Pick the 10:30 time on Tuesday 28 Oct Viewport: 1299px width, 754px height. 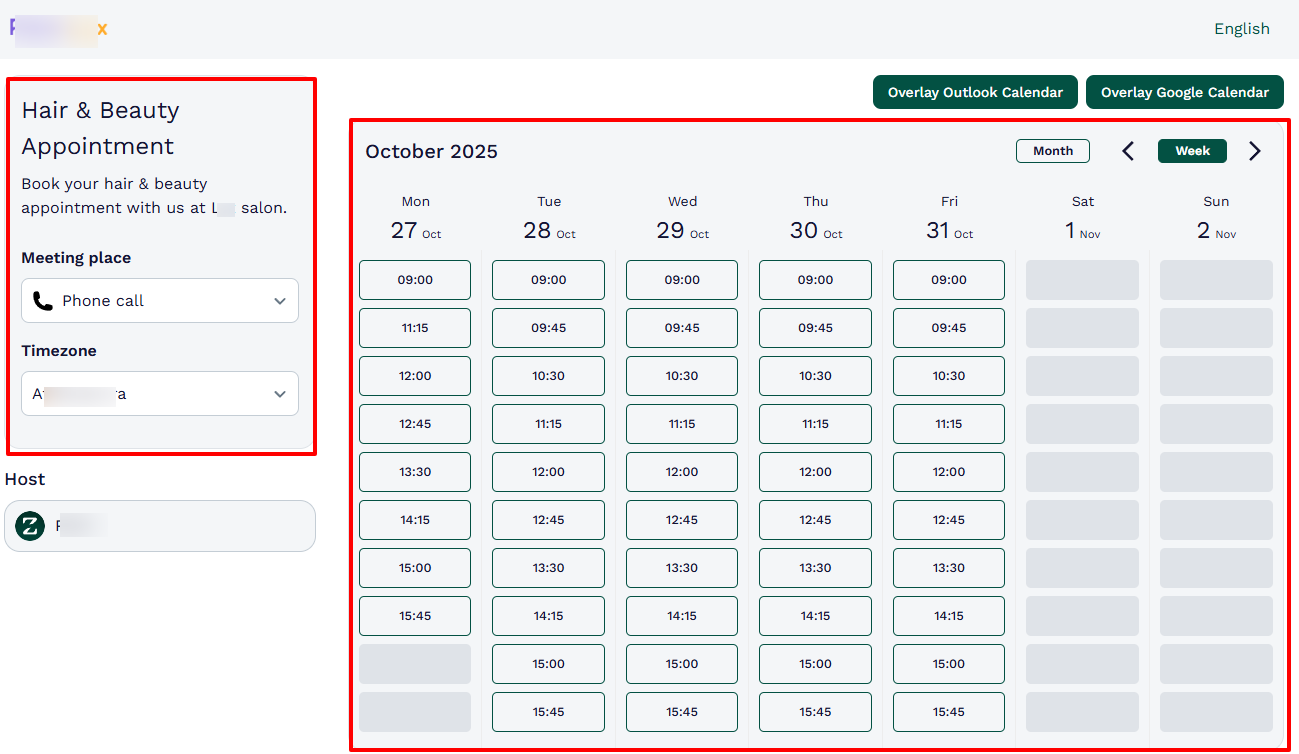pos(548,376)
